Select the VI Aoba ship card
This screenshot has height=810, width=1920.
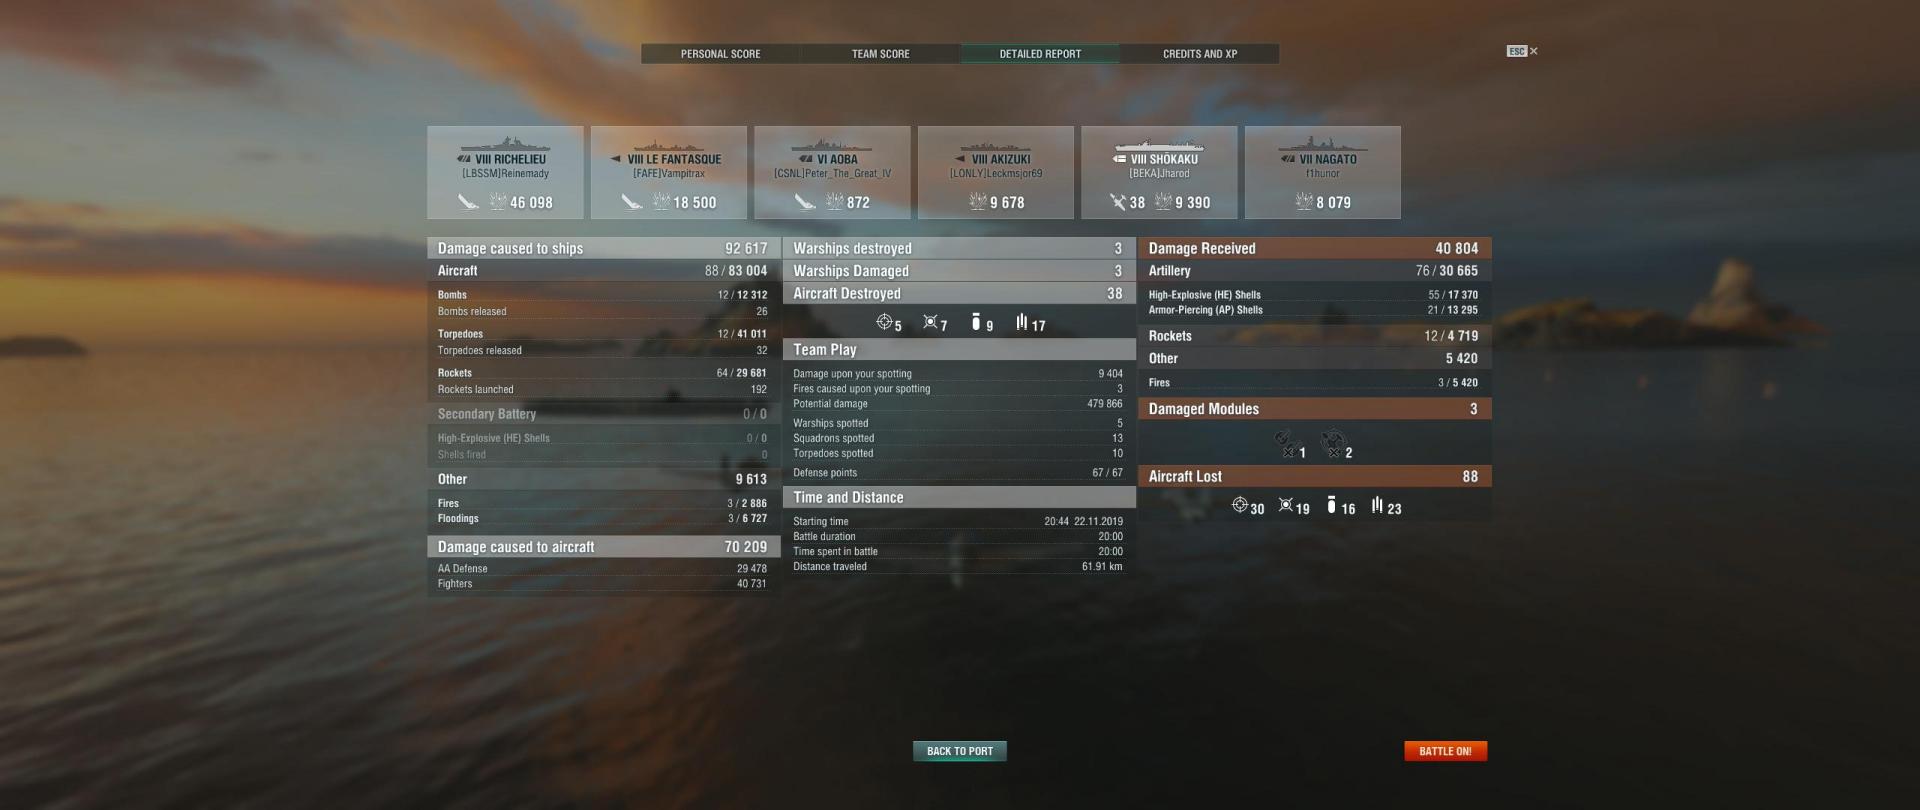(832, 172)
